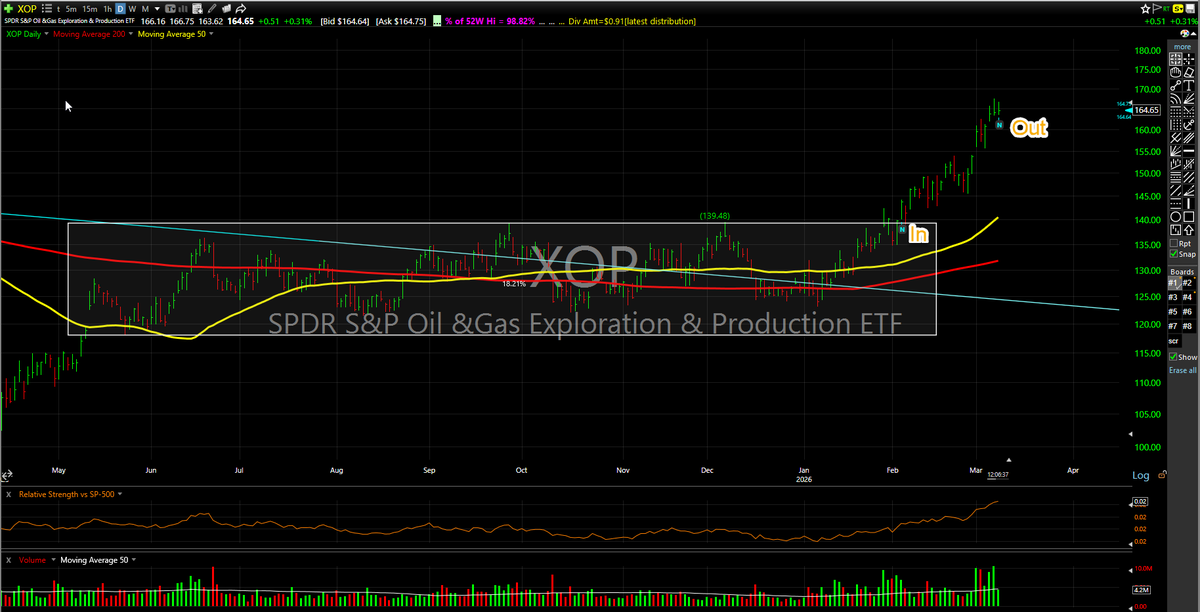Close the Relative Strength pane with X
Image resolution: width=1200 pixels, height=612 pixels.
7,494
